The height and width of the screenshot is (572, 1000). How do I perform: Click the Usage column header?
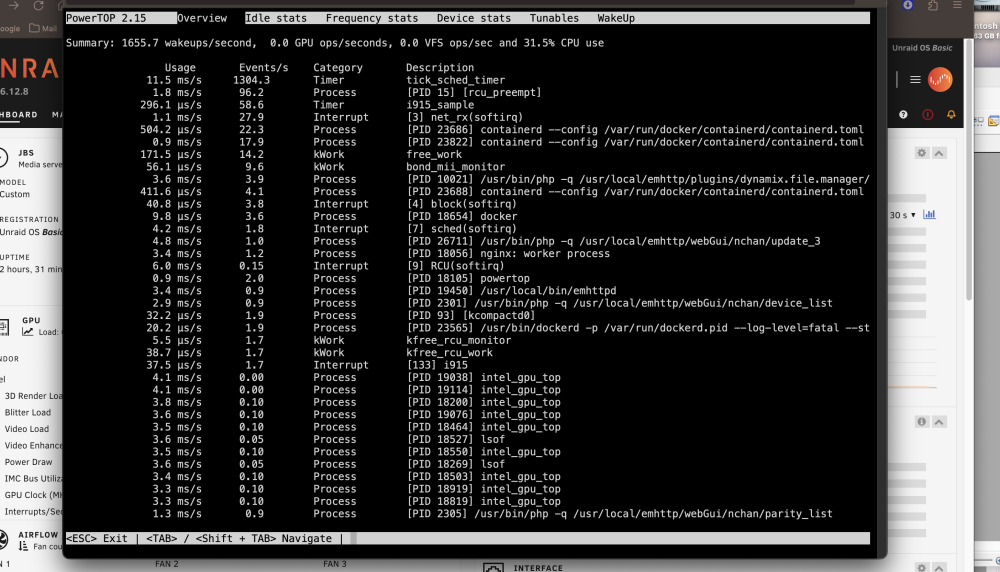click(x=180, y=68)
